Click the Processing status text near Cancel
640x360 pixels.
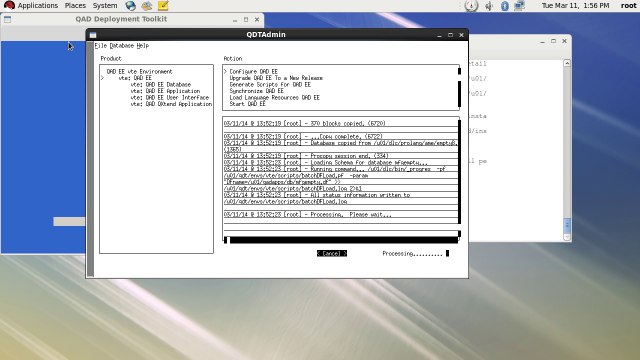(412, 254)
